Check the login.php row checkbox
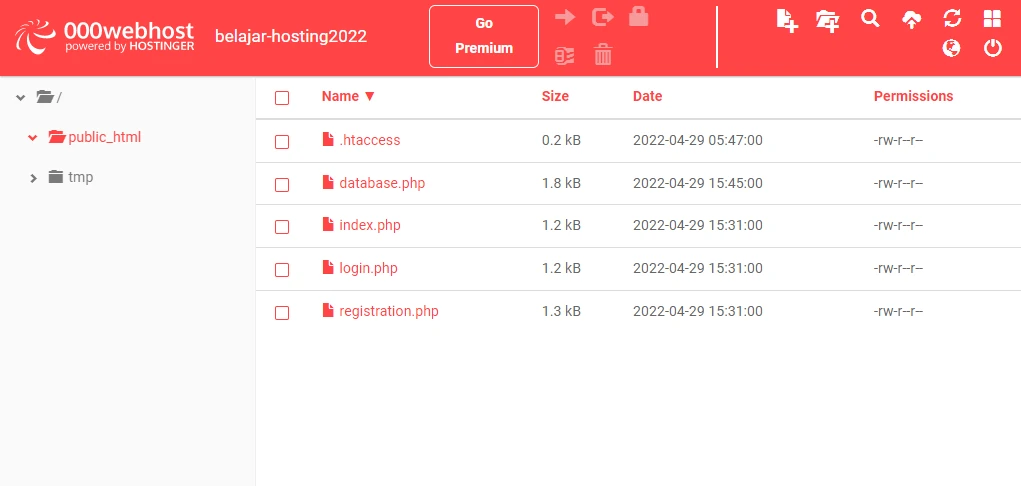The height and width of the screenshot is (486, 1021). pos(282,270)
